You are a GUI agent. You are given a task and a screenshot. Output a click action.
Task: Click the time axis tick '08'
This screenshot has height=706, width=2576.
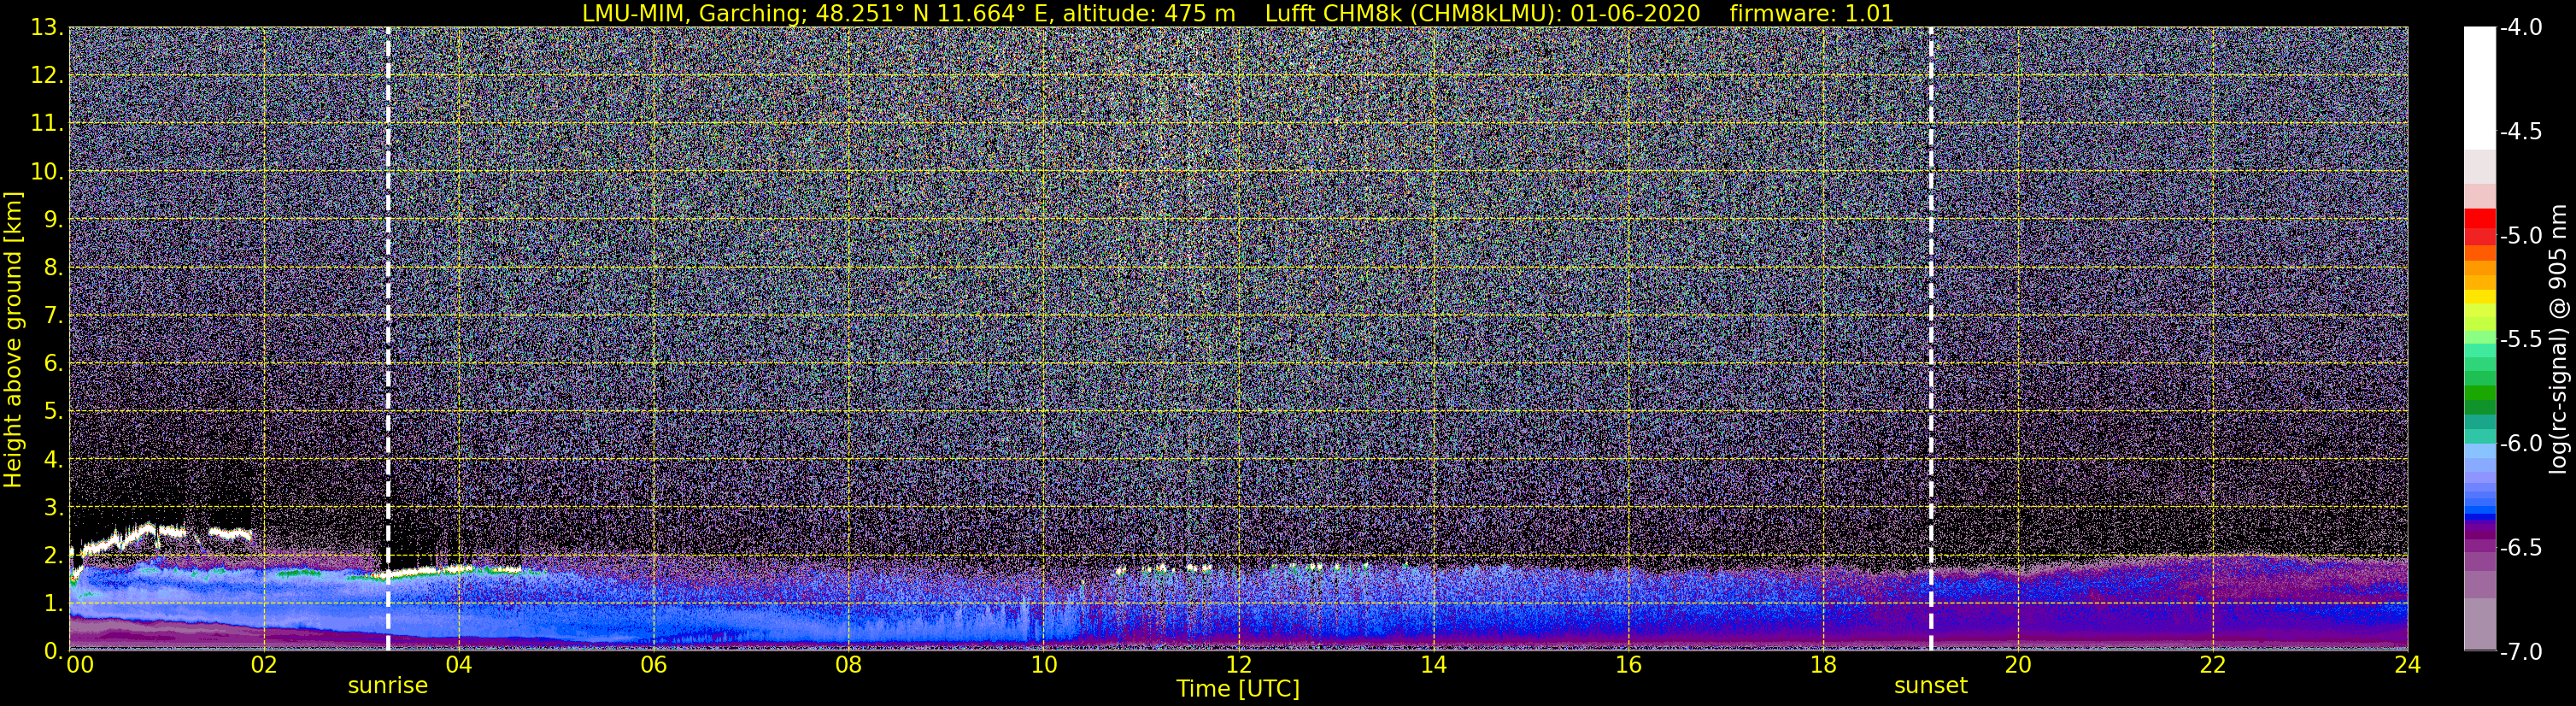[x=848, y=666]
